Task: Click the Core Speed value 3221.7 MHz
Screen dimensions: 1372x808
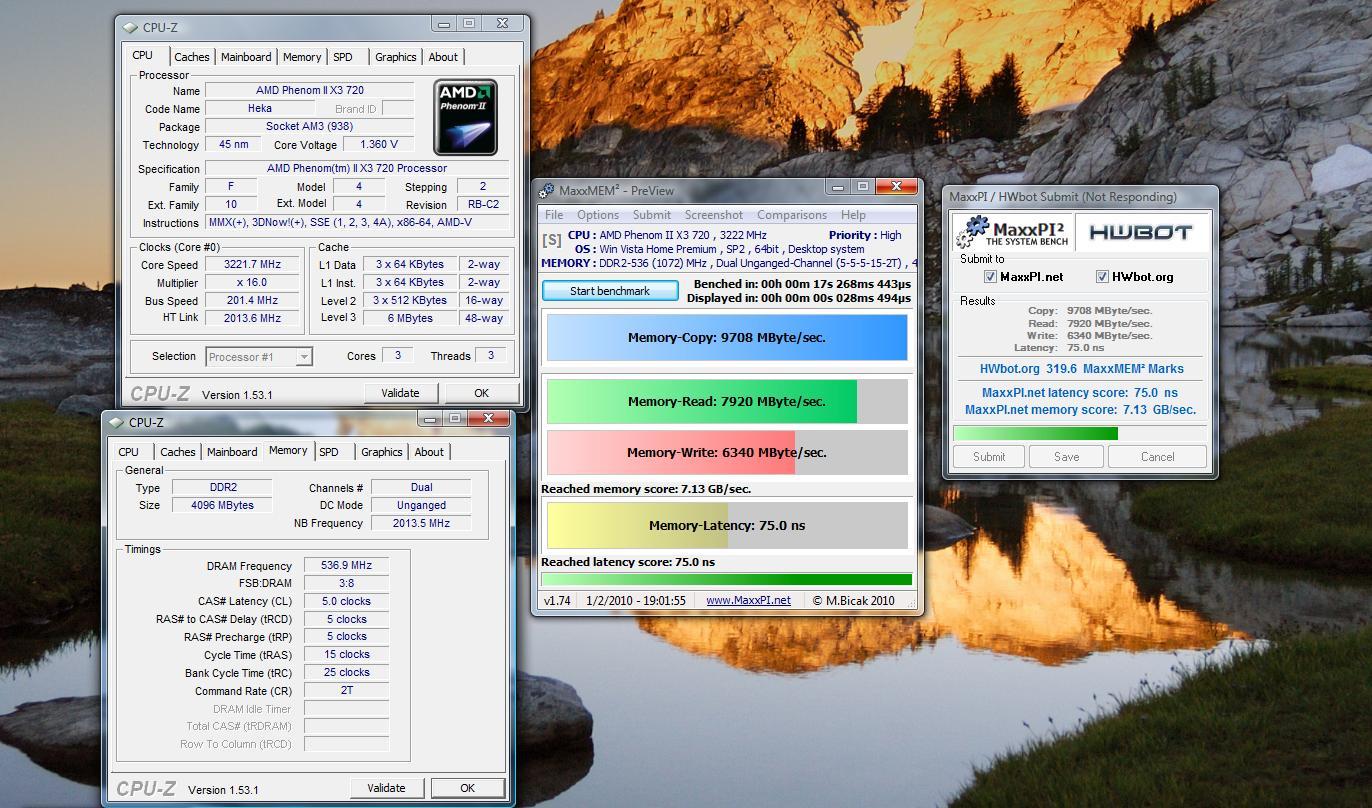Action: [x=252, y=265]
